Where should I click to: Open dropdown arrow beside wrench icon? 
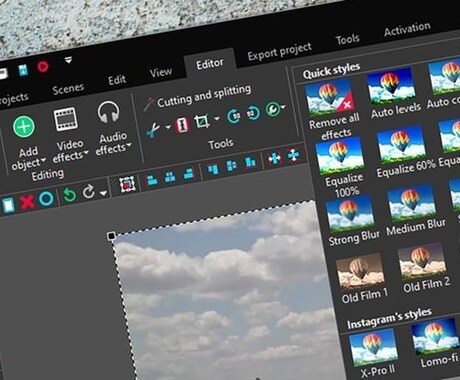[x=283, y=107]
